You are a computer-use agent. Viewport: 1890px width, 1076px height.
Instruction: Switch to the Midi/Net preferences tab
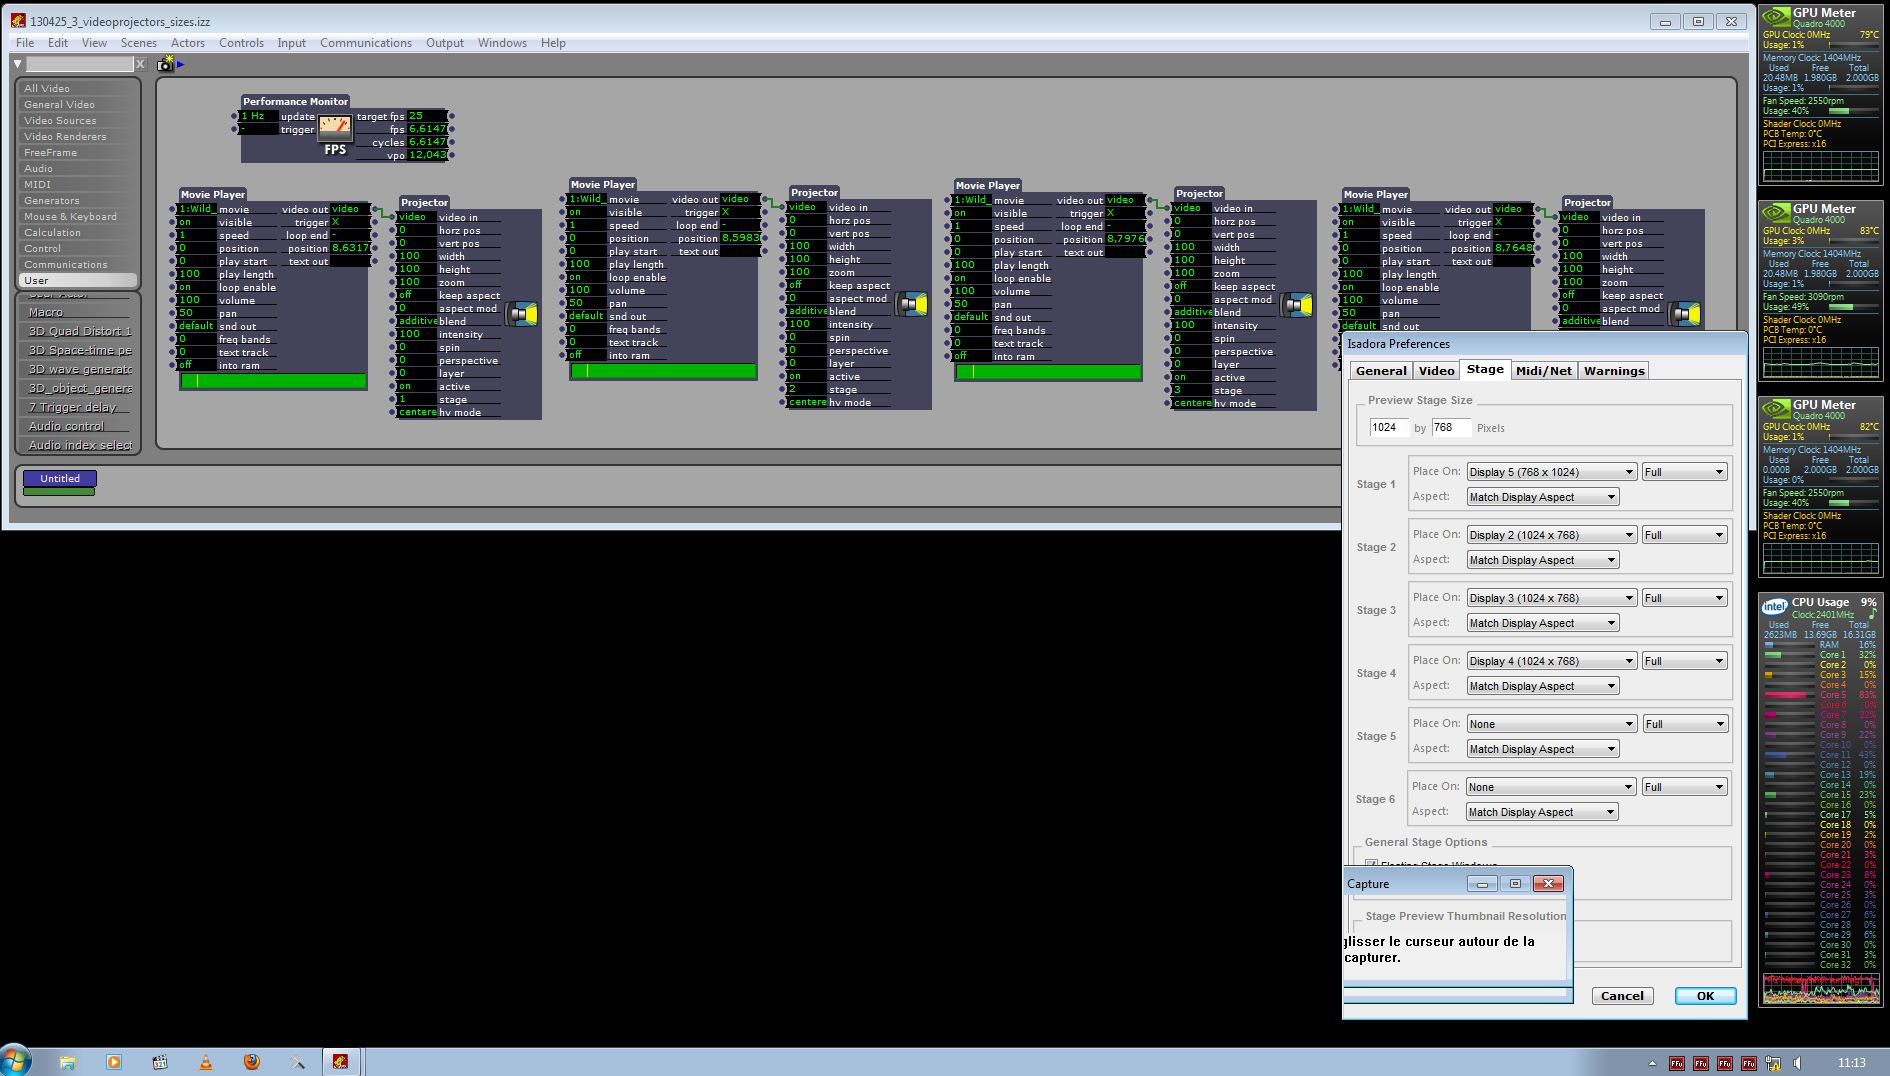1543,371
